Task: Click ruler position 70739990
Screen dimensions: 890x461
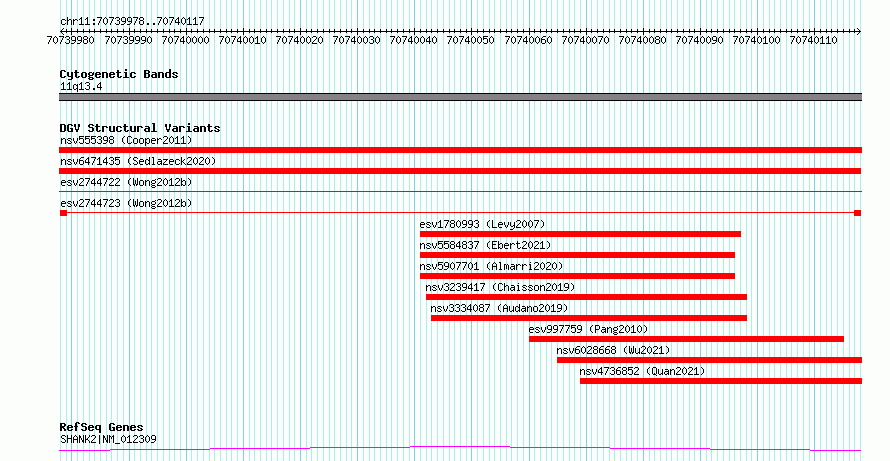Action: point(129,40)
